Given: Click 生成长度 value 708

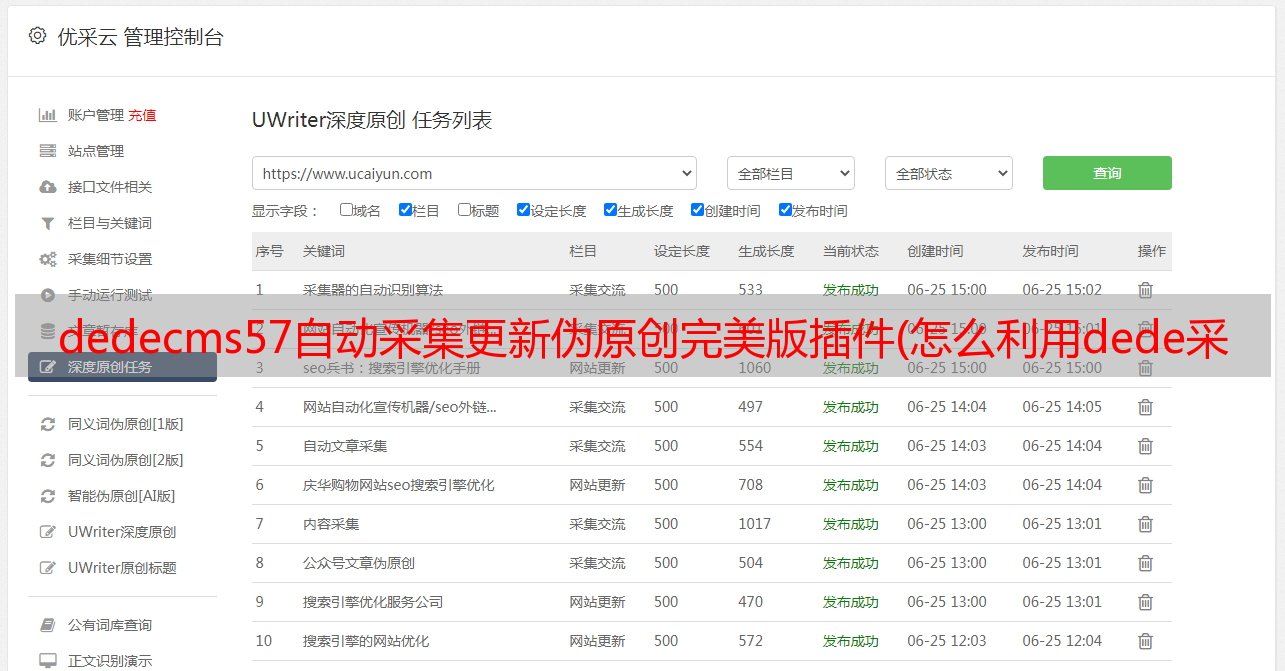Looking at the screenshot, I should click(751, 485).
